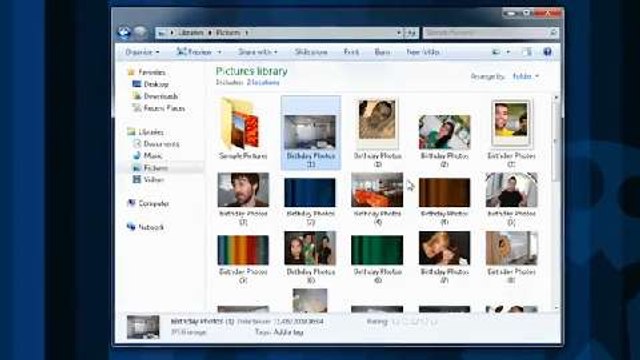Open the Share with dropdown

[x=258, y=52]
